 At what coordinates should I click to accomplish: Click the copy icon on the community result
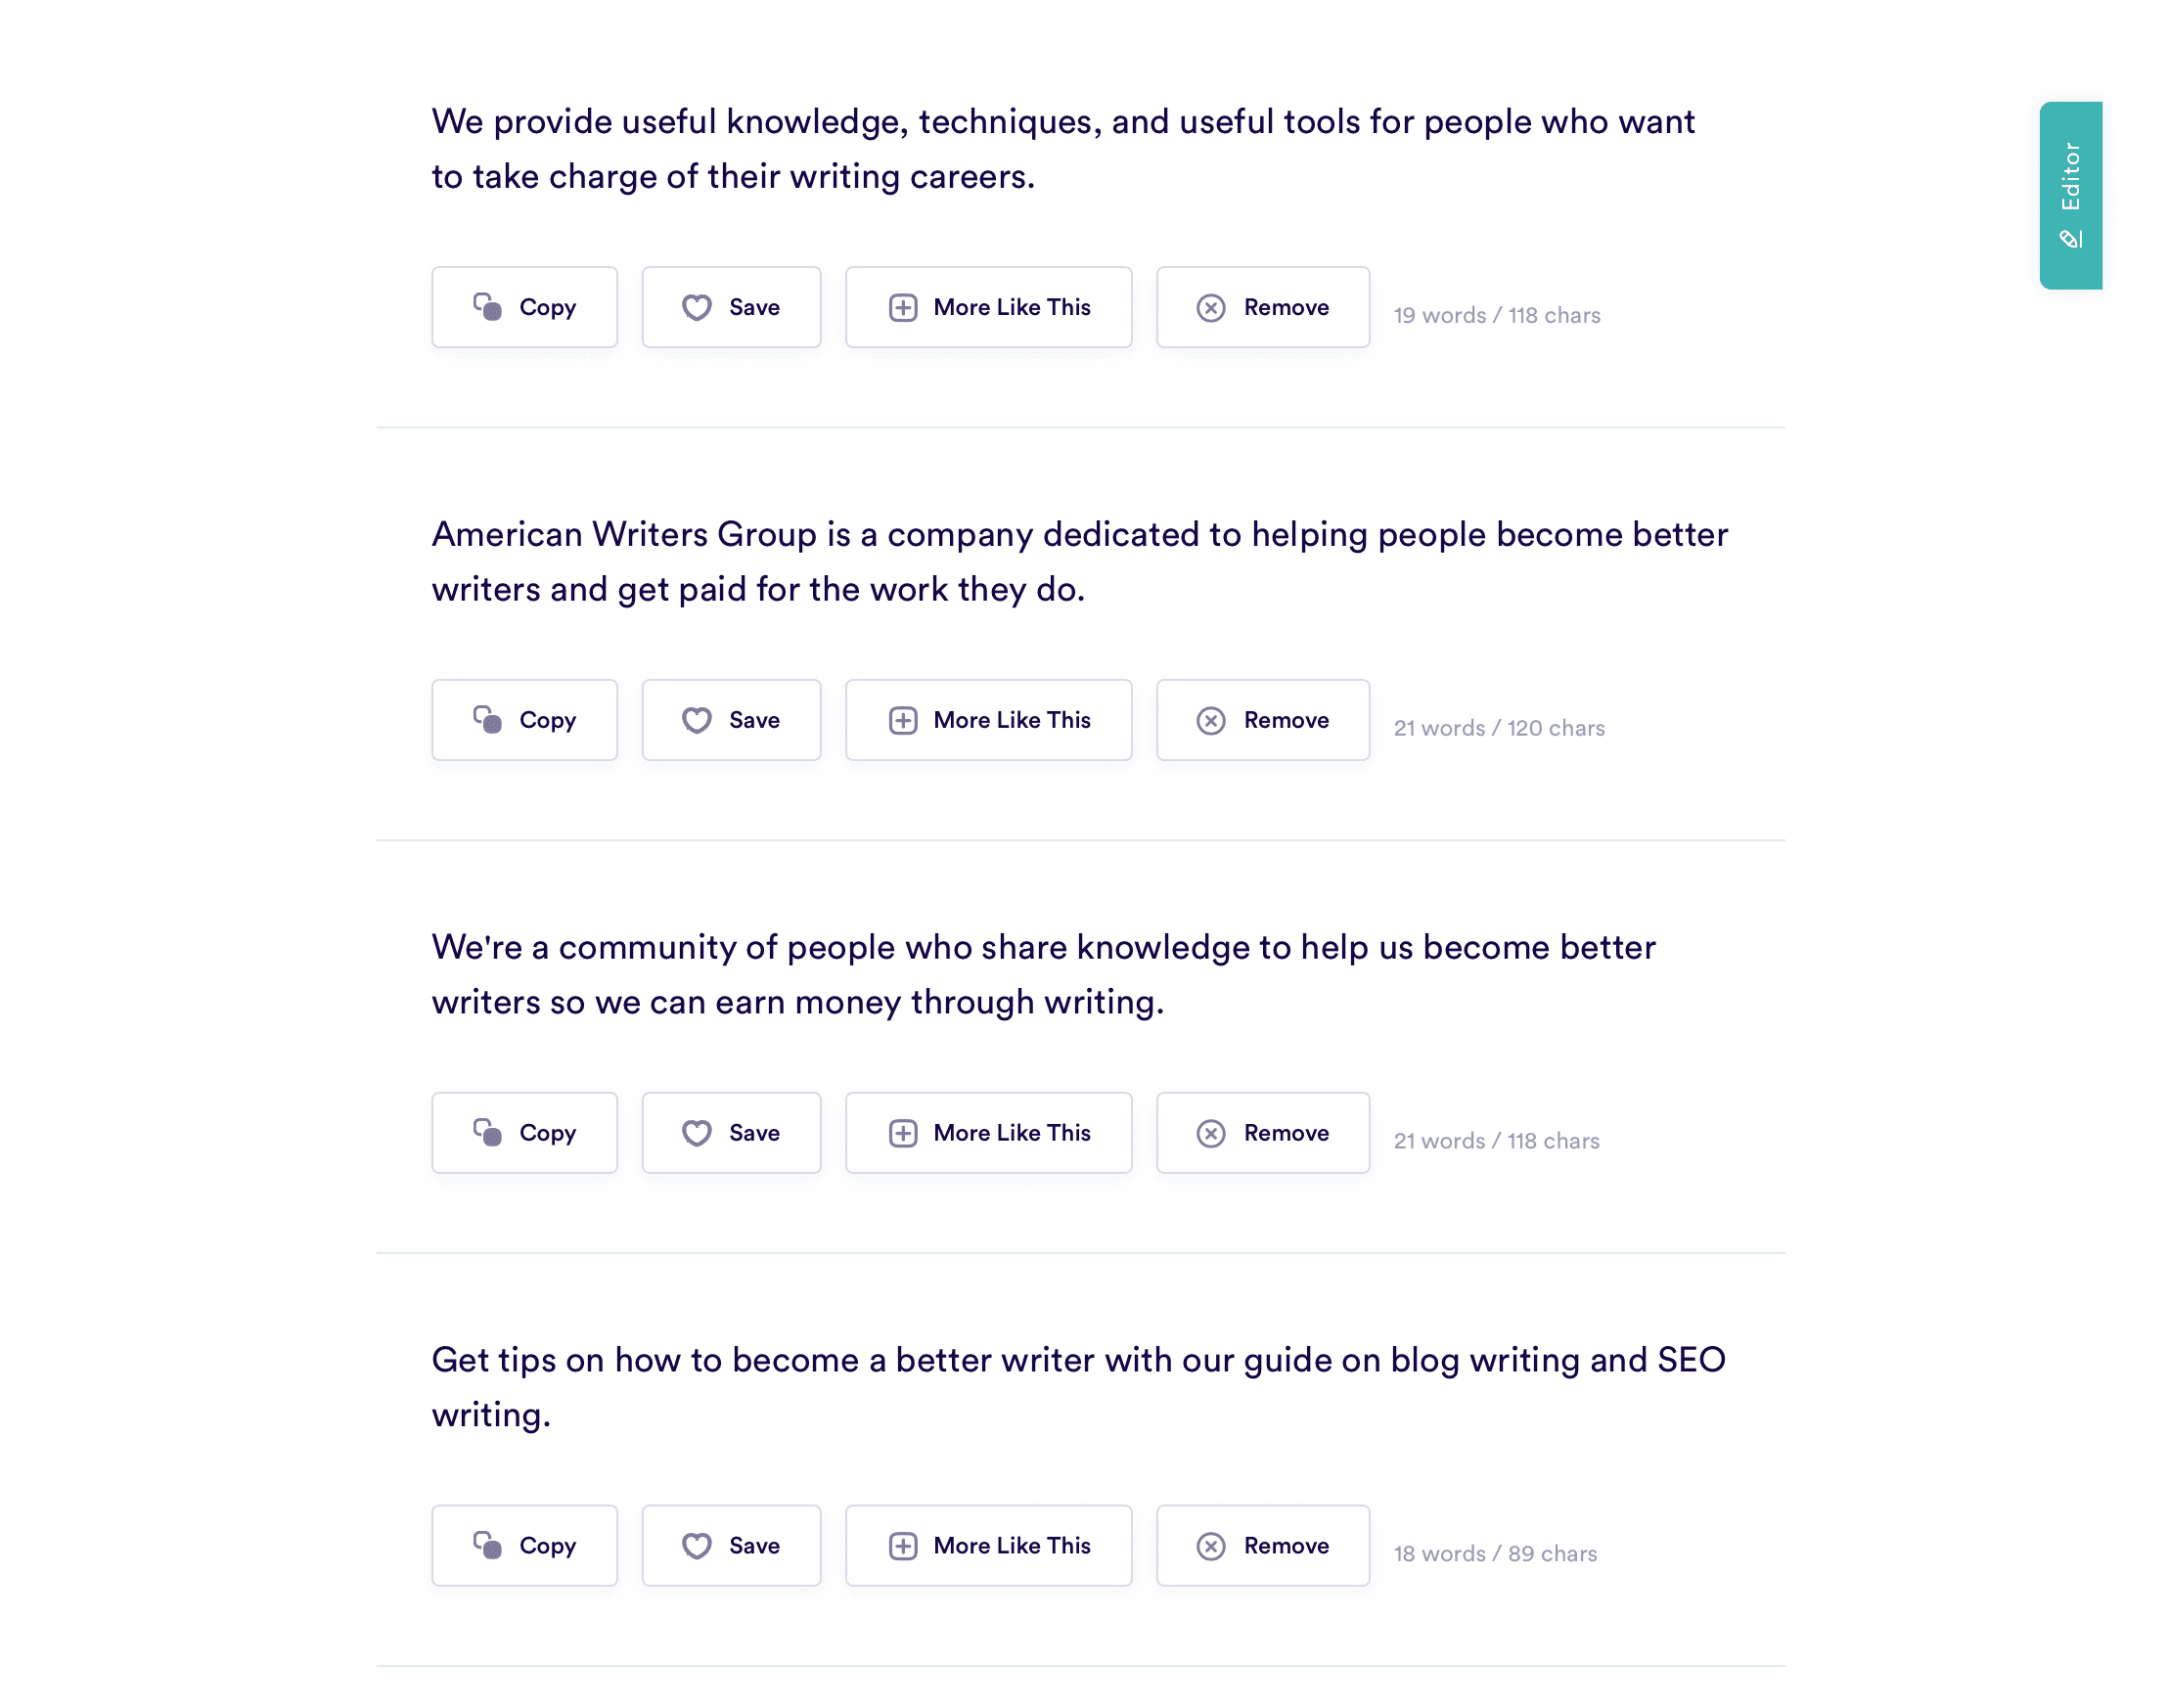click(487, 1133)
